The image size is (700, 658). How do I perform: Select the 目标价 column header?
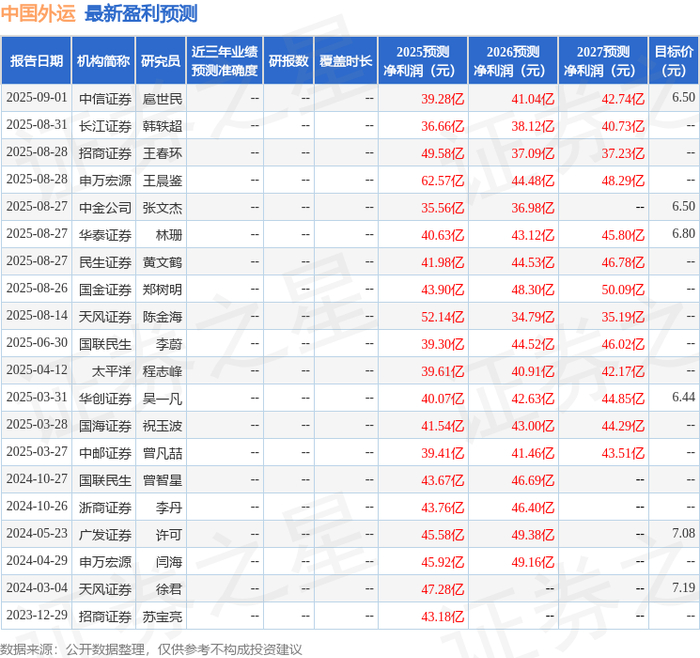point(674,61)
